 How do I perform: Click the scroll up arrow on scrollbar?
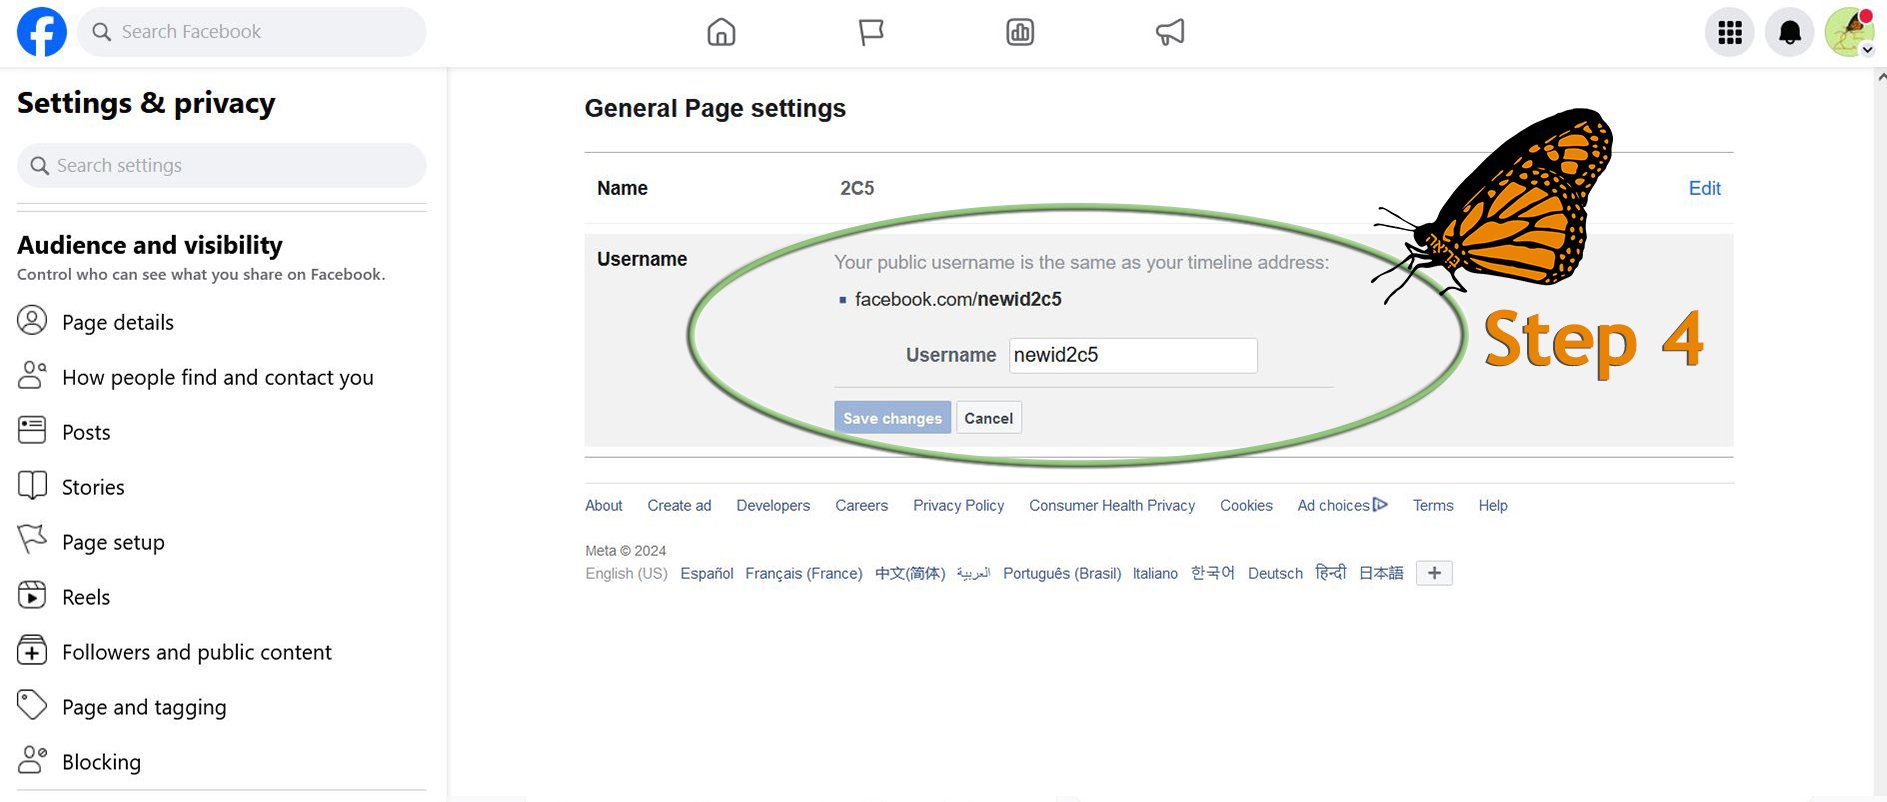[1881, 76]
